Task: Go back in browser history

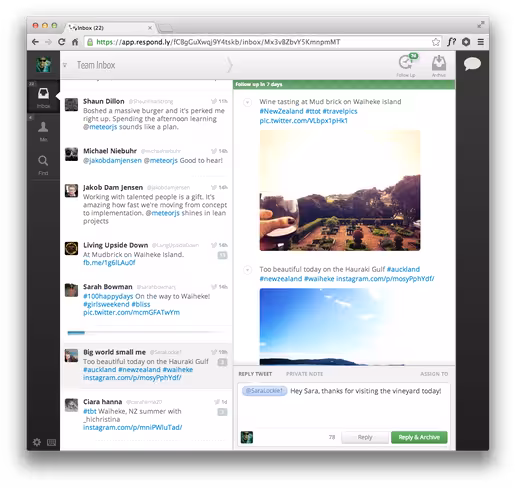Action: [x=35, y=42]
